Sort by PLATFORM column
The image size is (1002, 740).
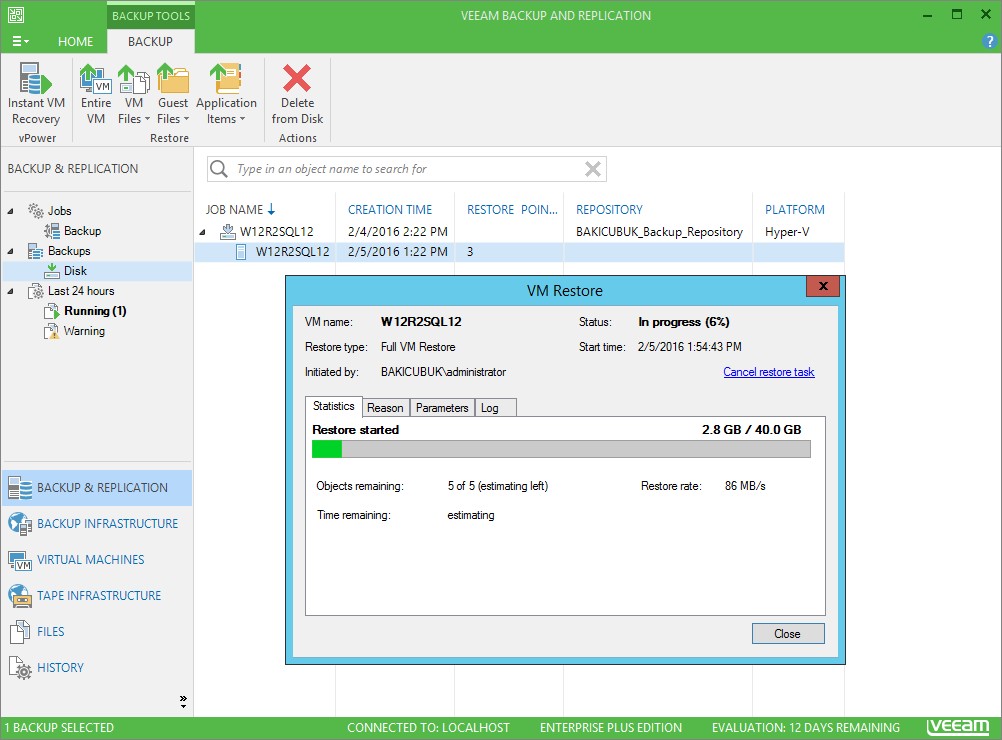pyautogui.click(x=794, y=210)
